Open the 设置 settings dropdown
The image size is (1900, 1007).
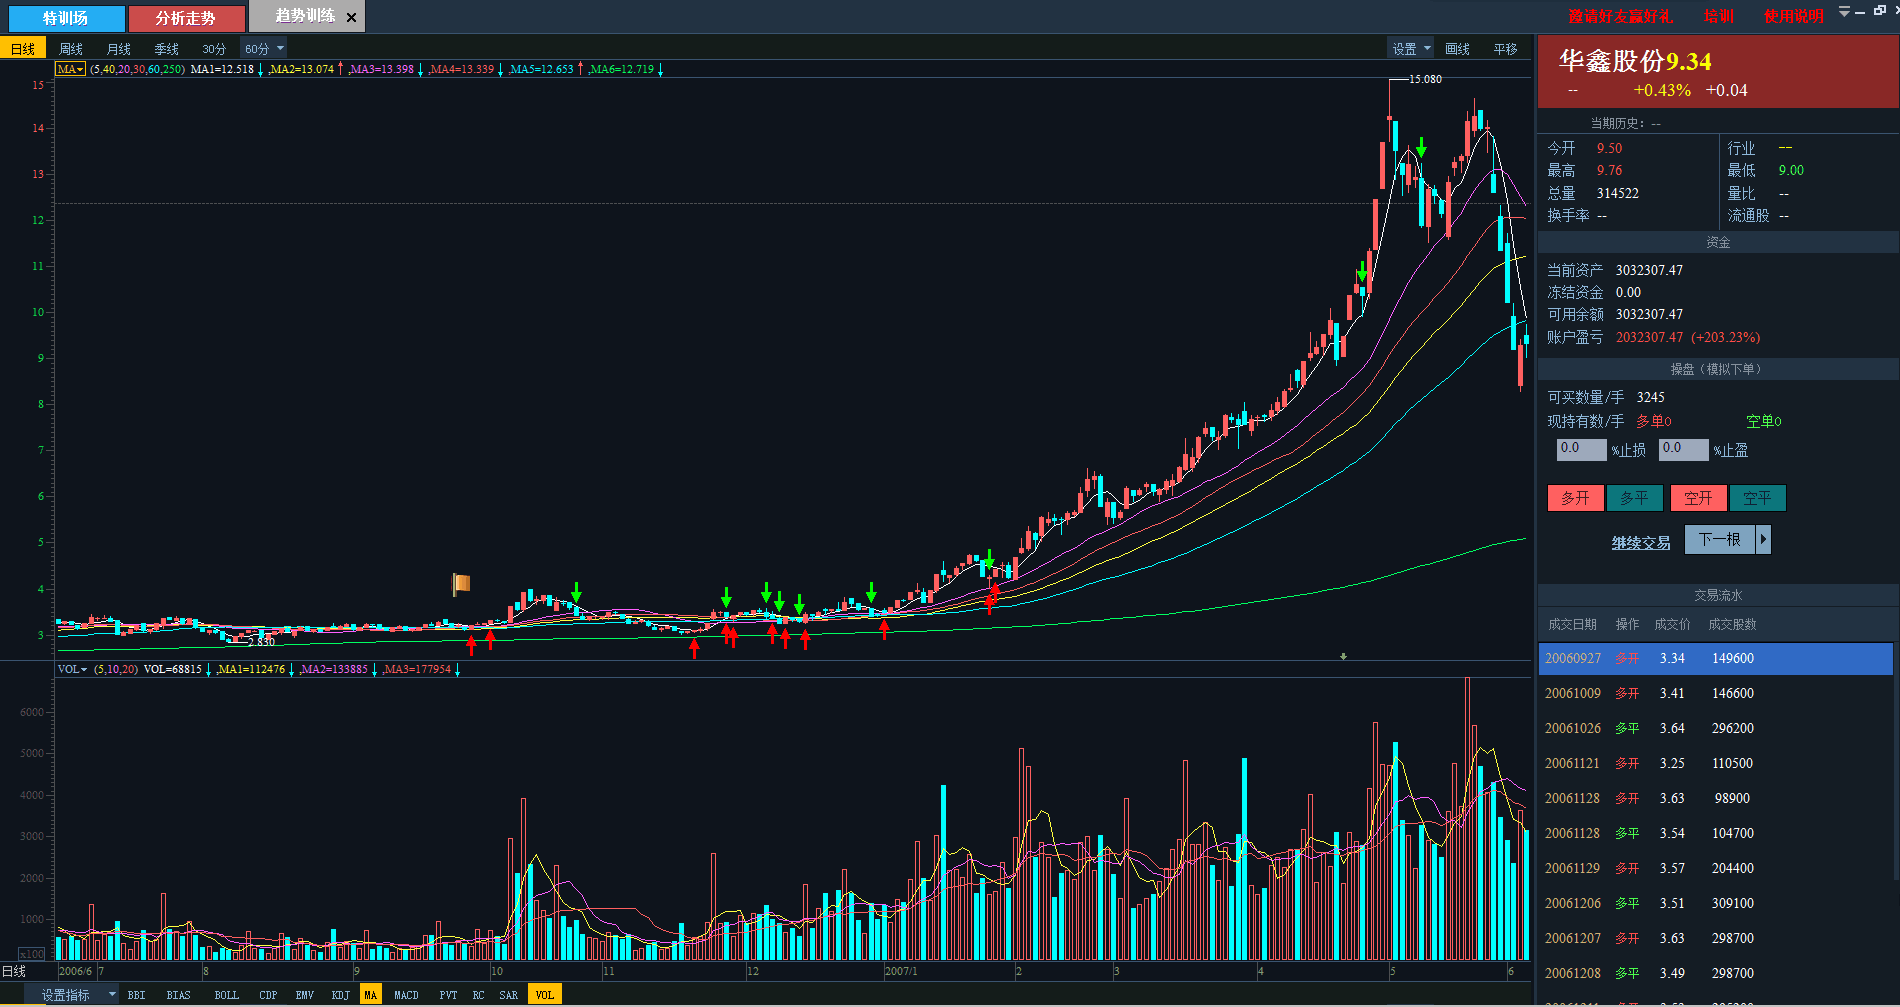coord(1411,49)
